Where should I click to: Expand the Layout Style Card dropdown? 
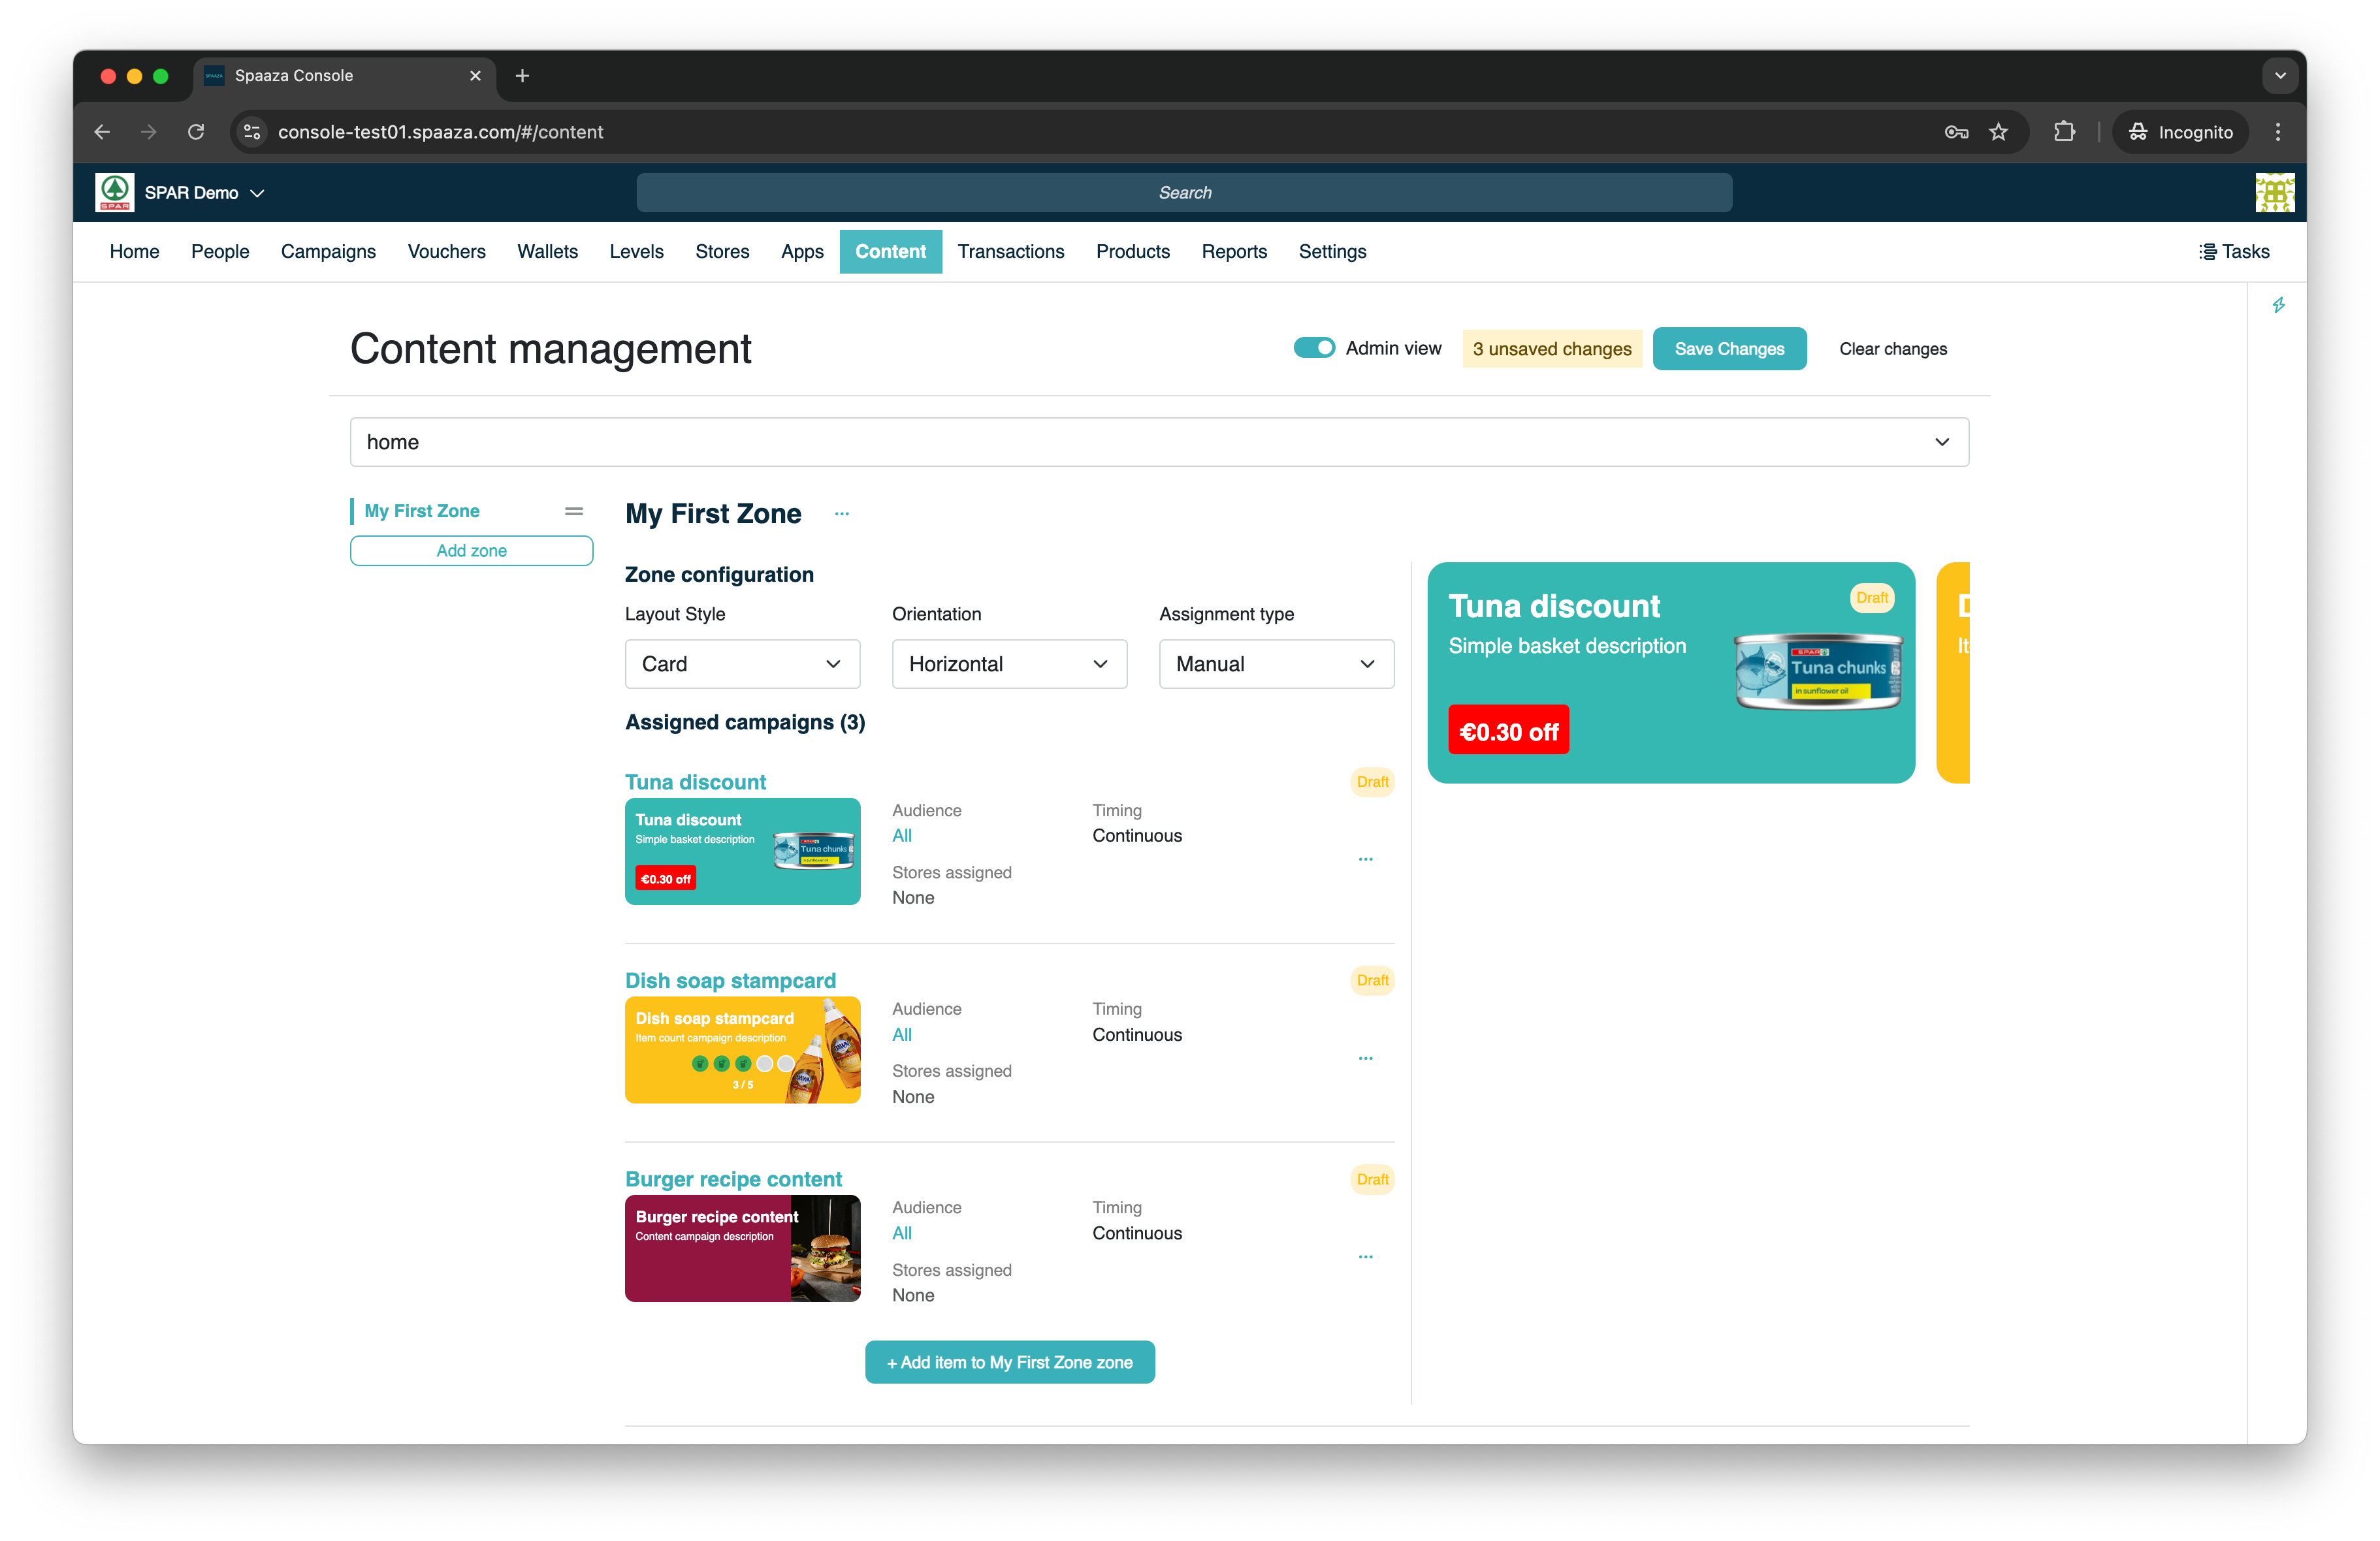(742, 664)
